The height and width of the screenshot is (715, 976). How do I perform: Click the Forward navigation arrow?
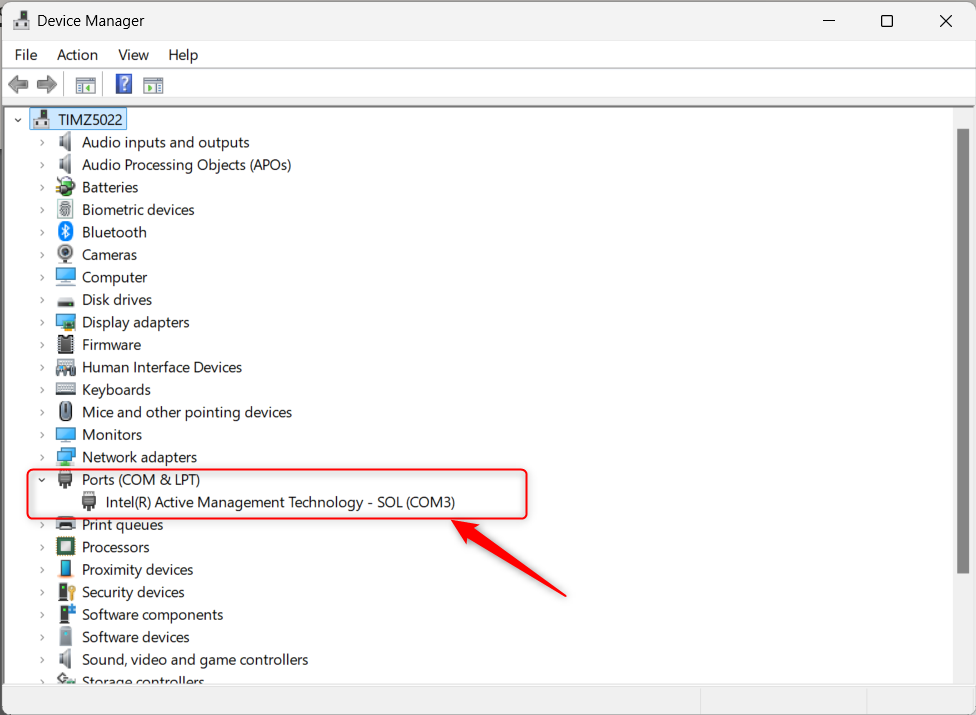pyautogui.click(x=46, y=84)
